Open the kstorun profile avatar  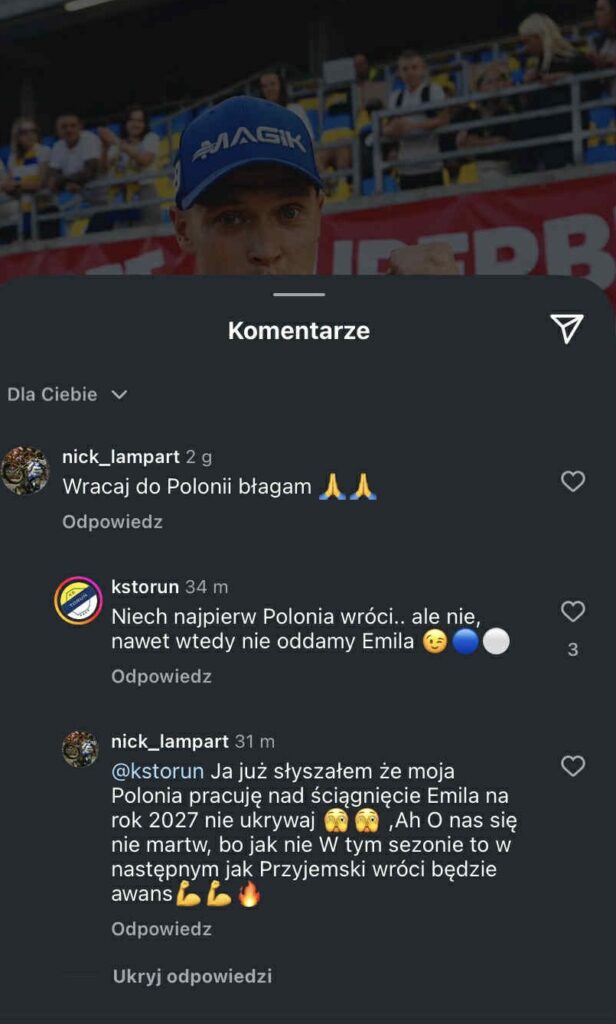[78, 600]
